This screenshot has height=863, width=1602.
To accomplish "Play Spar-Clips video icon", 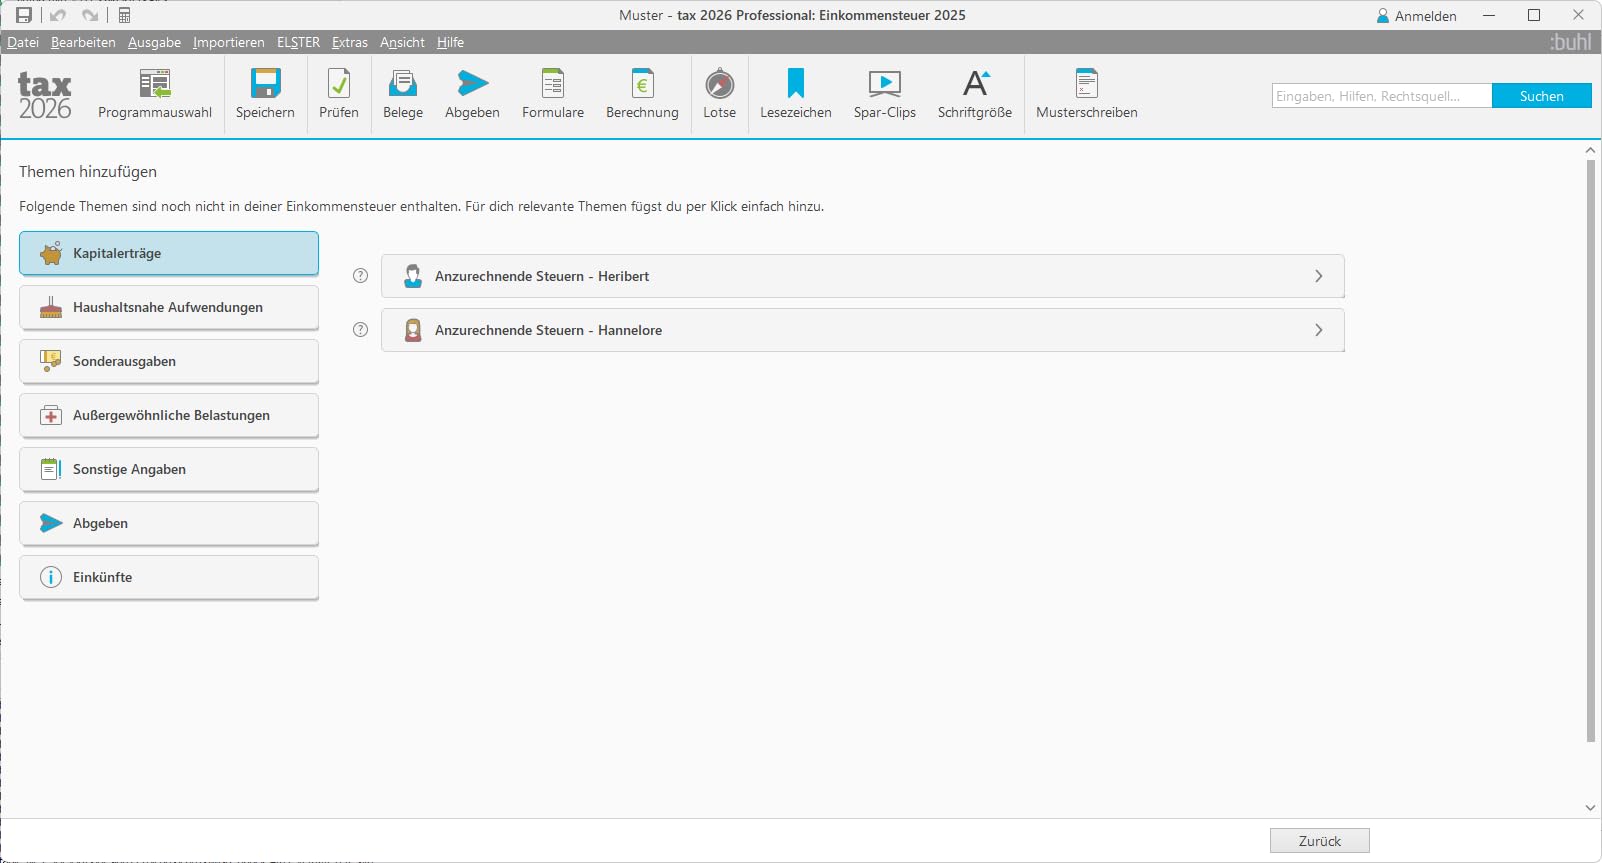I will pyautogui.click(x=885, y=84).
